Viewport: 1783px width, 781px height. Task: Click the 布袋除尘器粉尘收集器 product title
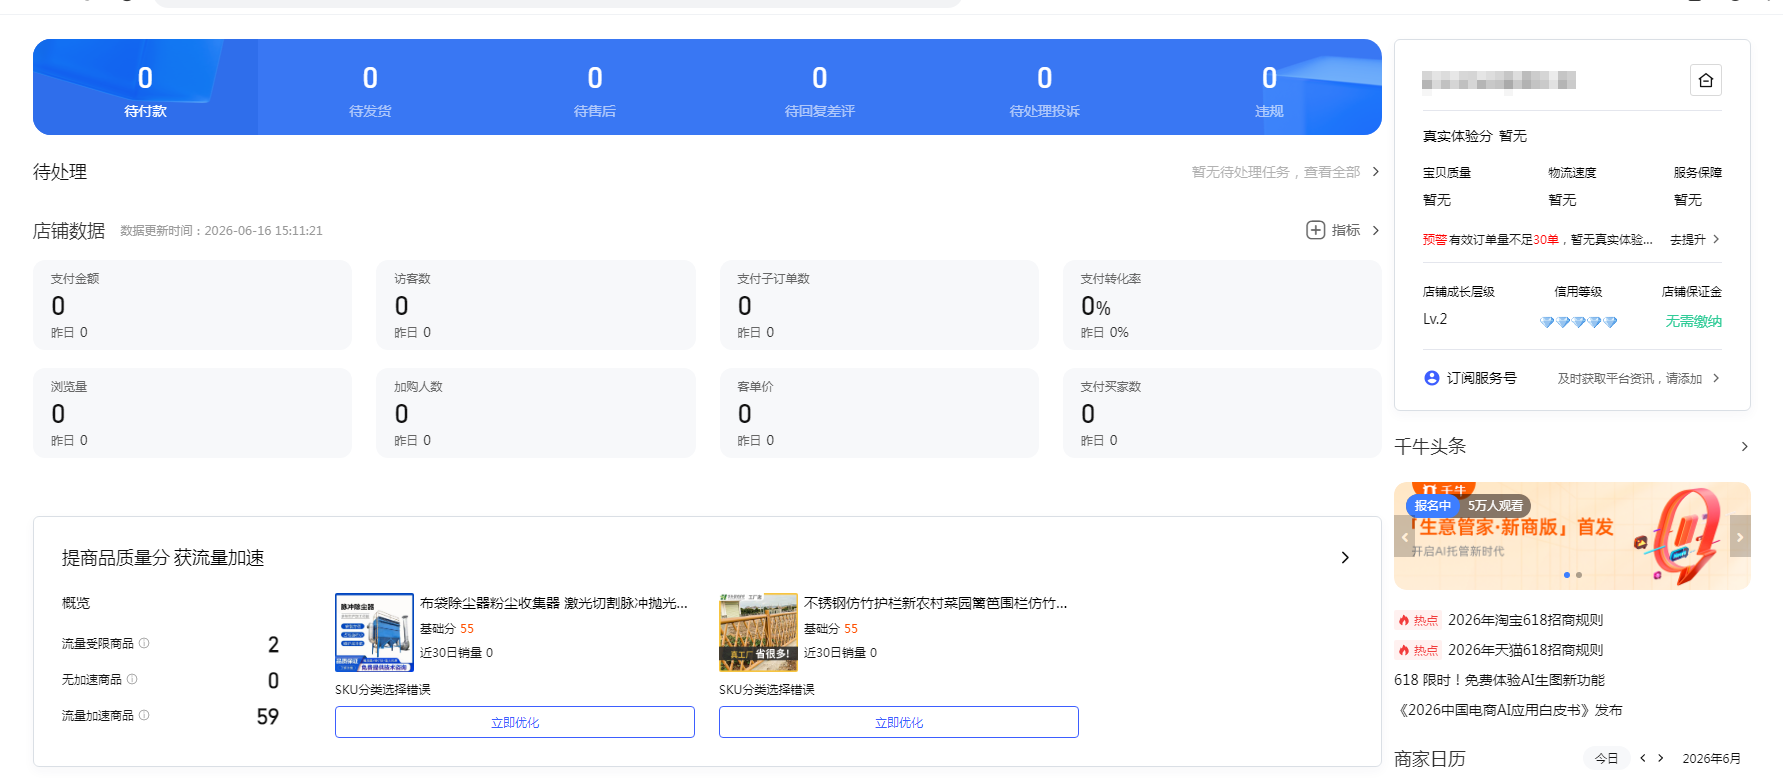click(x=554, y=603)
